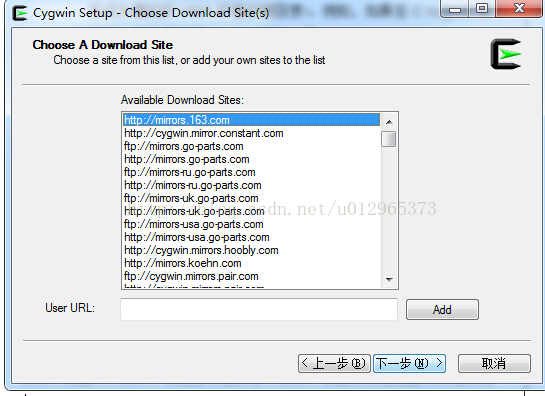
Task: Select ftp://mirrors.go-parts.com mirror
Action: click(251, 146)
